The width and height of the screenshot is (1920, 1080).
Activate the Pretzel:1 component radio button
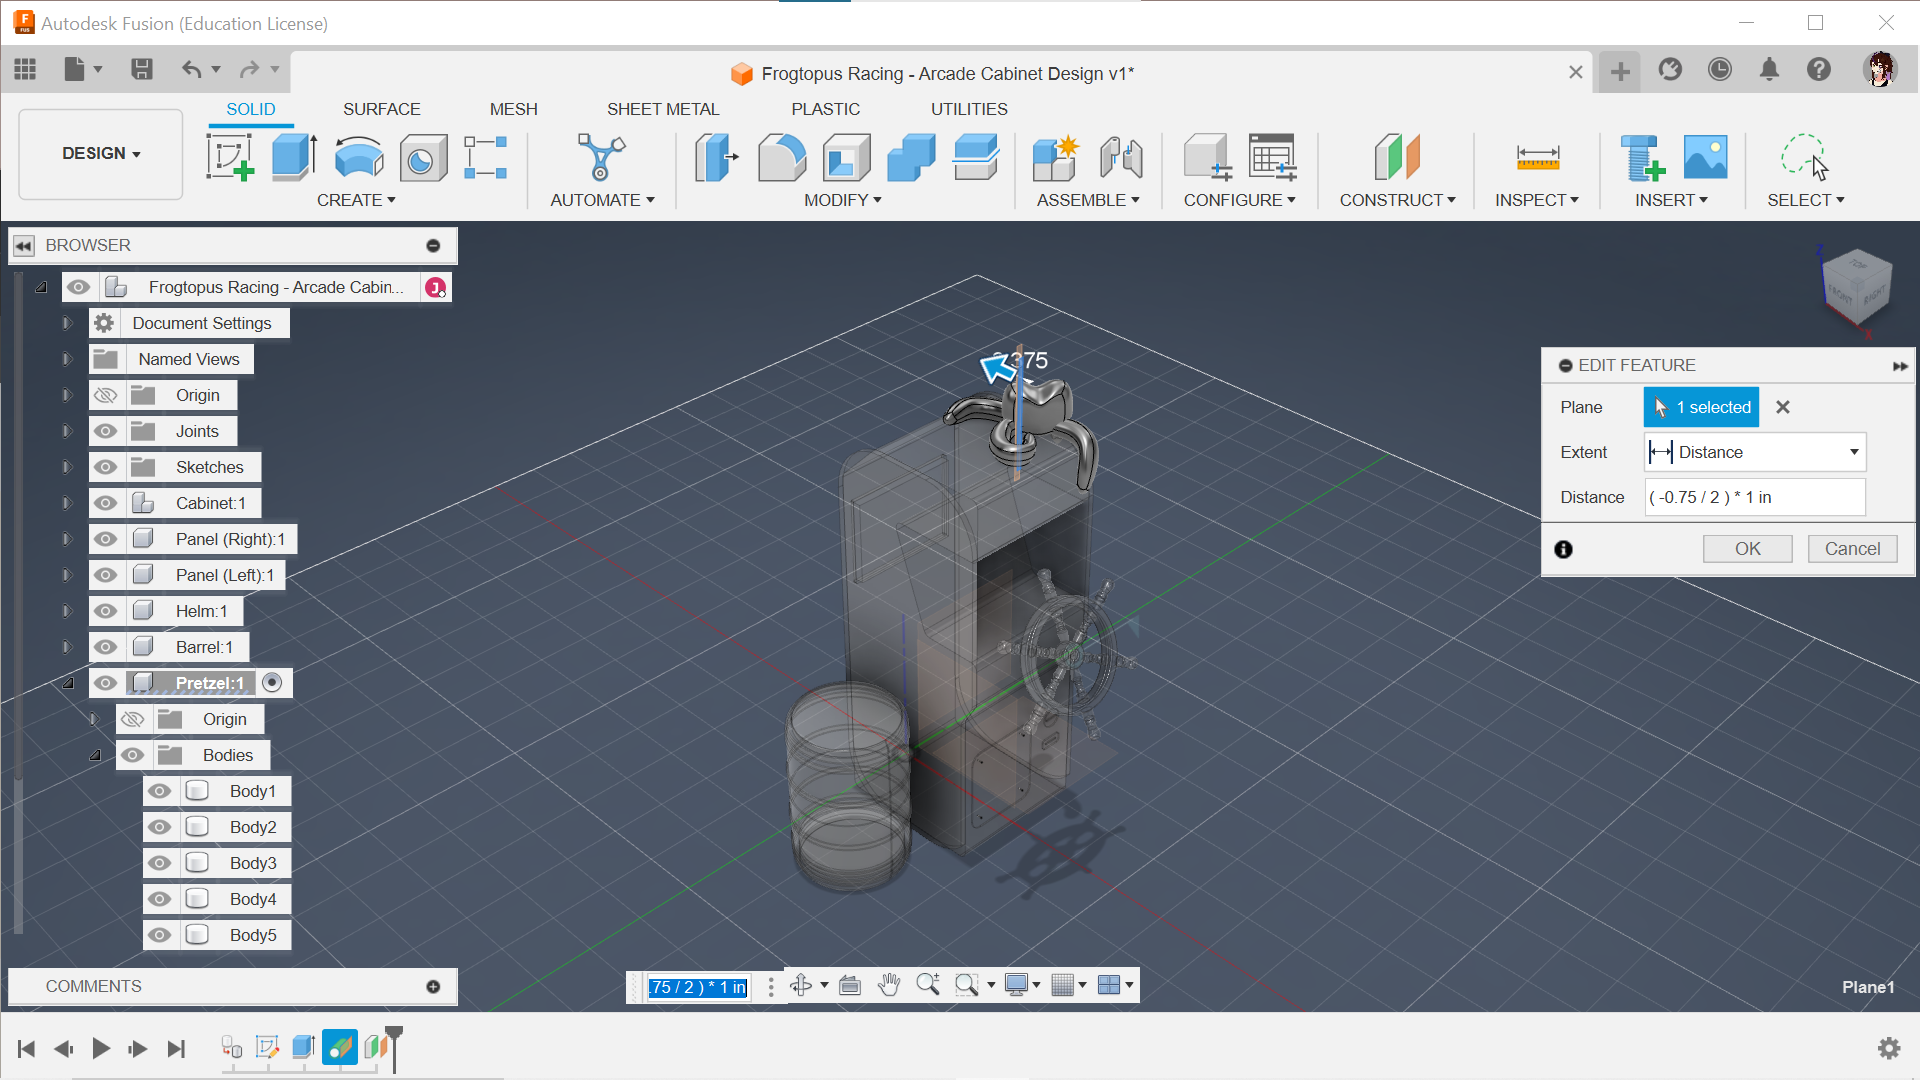pyautogui.click(x=272, y=682)
